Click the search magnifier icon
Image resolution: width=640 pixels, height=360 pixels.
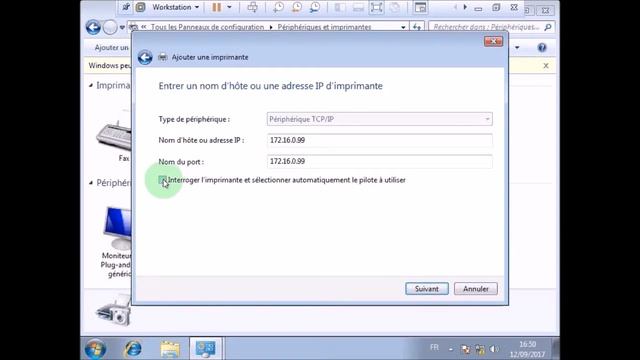pyautogui.click(x=548, y=27)
